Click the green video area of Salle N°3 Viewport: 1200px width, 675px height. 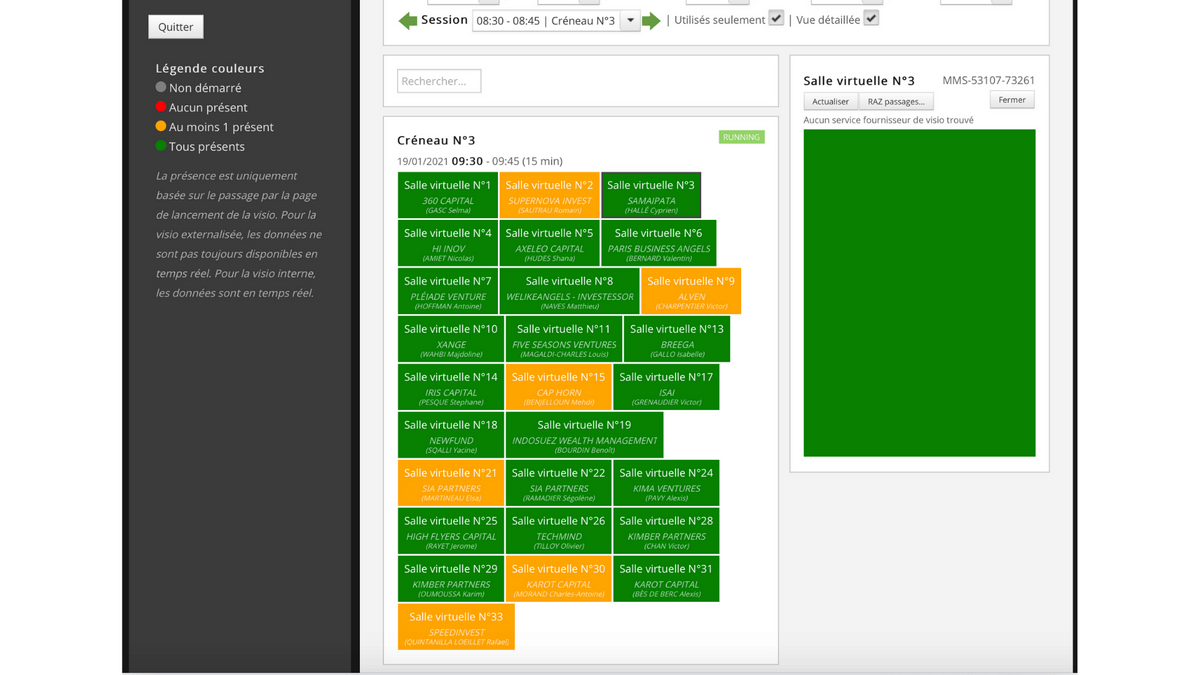919,293
